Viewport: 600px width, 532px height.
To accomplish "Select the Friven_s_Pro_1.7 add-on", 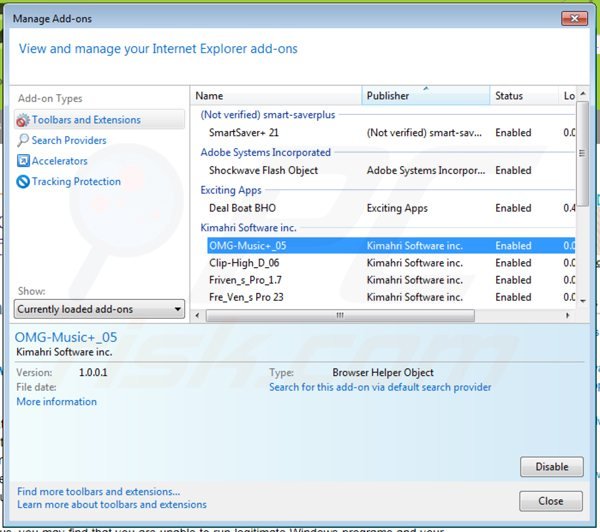I will coord(391,280).
